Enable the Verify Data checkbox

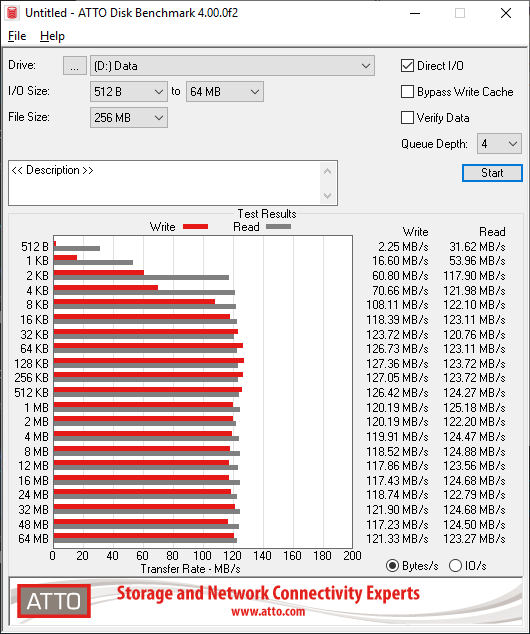[407, 118]
